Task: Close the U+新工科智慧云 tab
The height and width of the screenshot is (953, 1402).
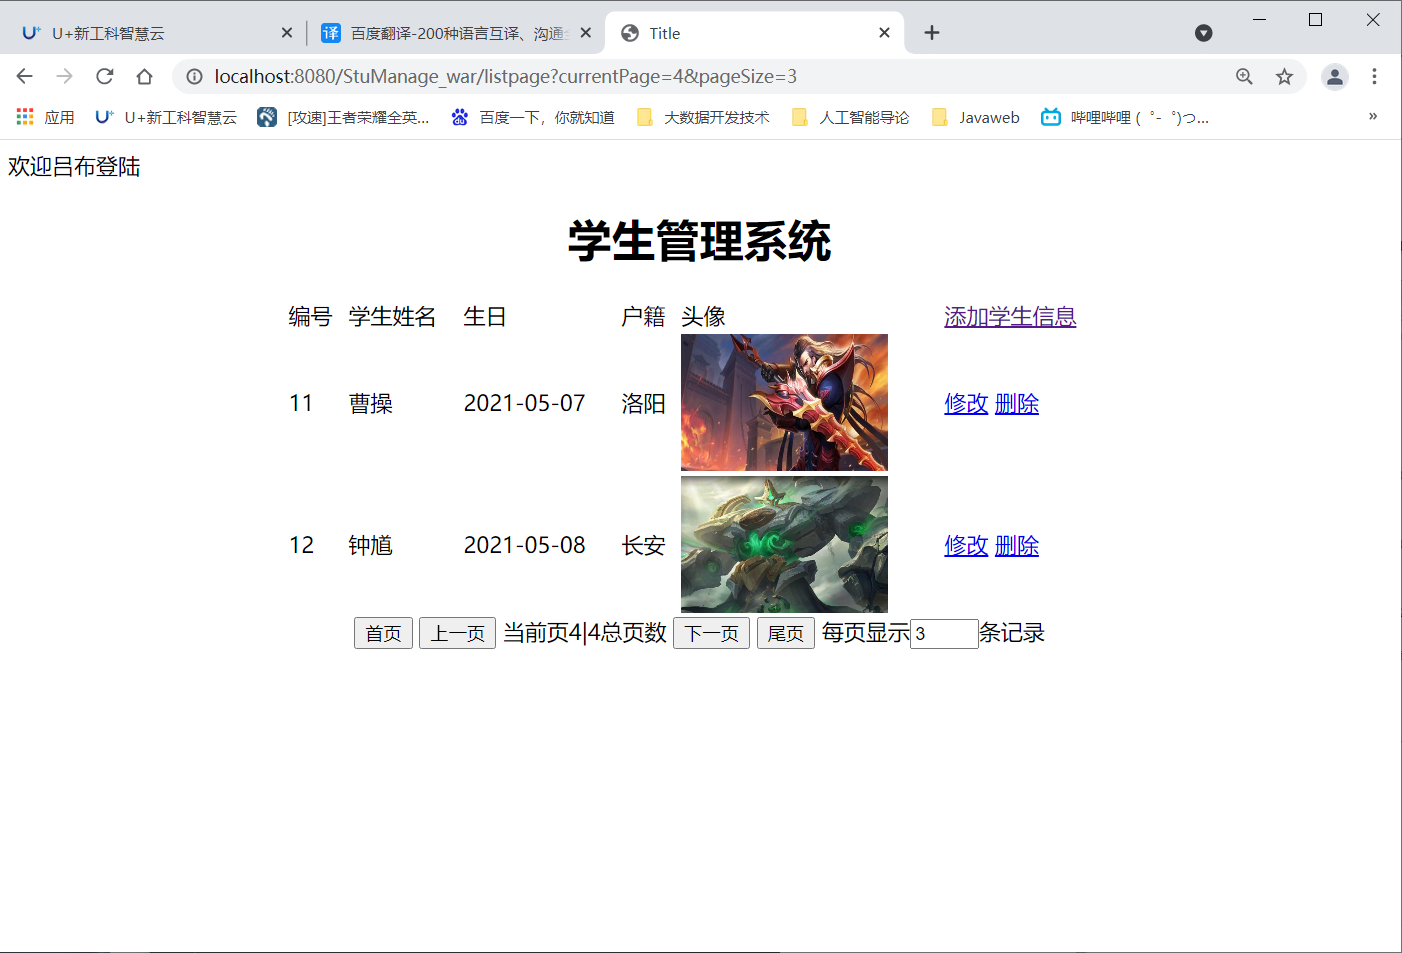Action: (x=287, y=33)
